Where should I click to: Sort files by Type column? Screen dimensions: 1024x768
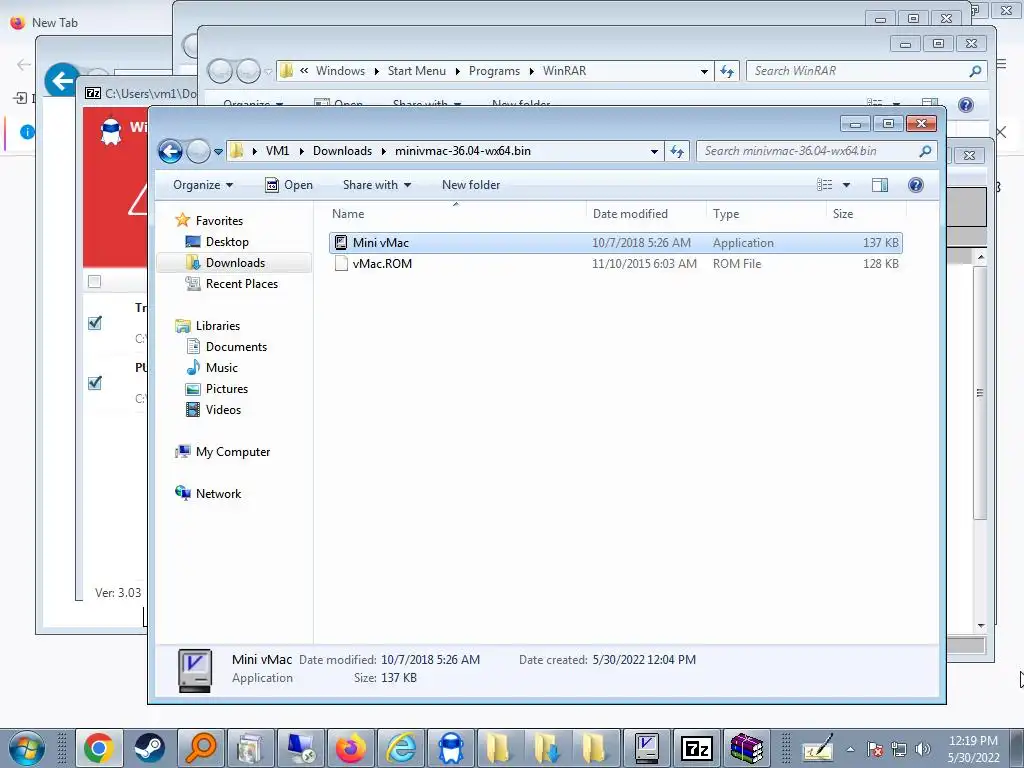pyautogui.click(x=766, y=214)
